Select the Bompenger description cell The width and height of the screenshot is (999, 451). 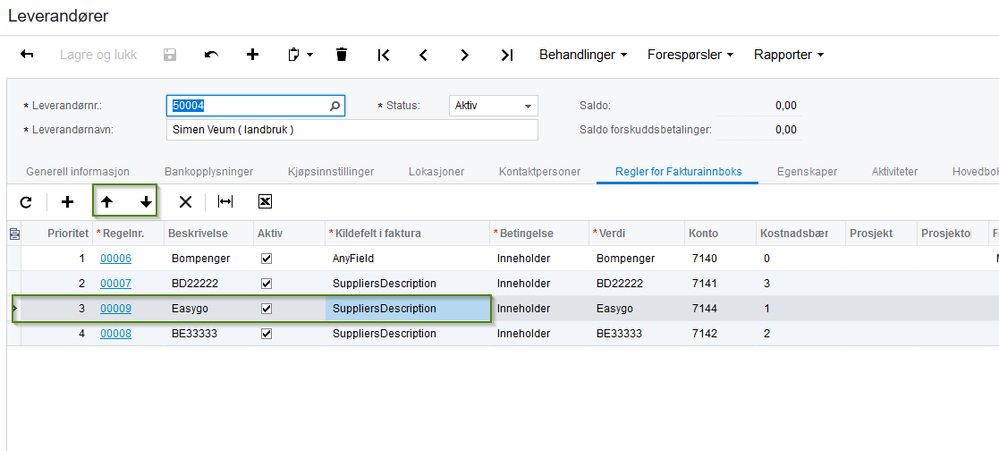point(208,259)
